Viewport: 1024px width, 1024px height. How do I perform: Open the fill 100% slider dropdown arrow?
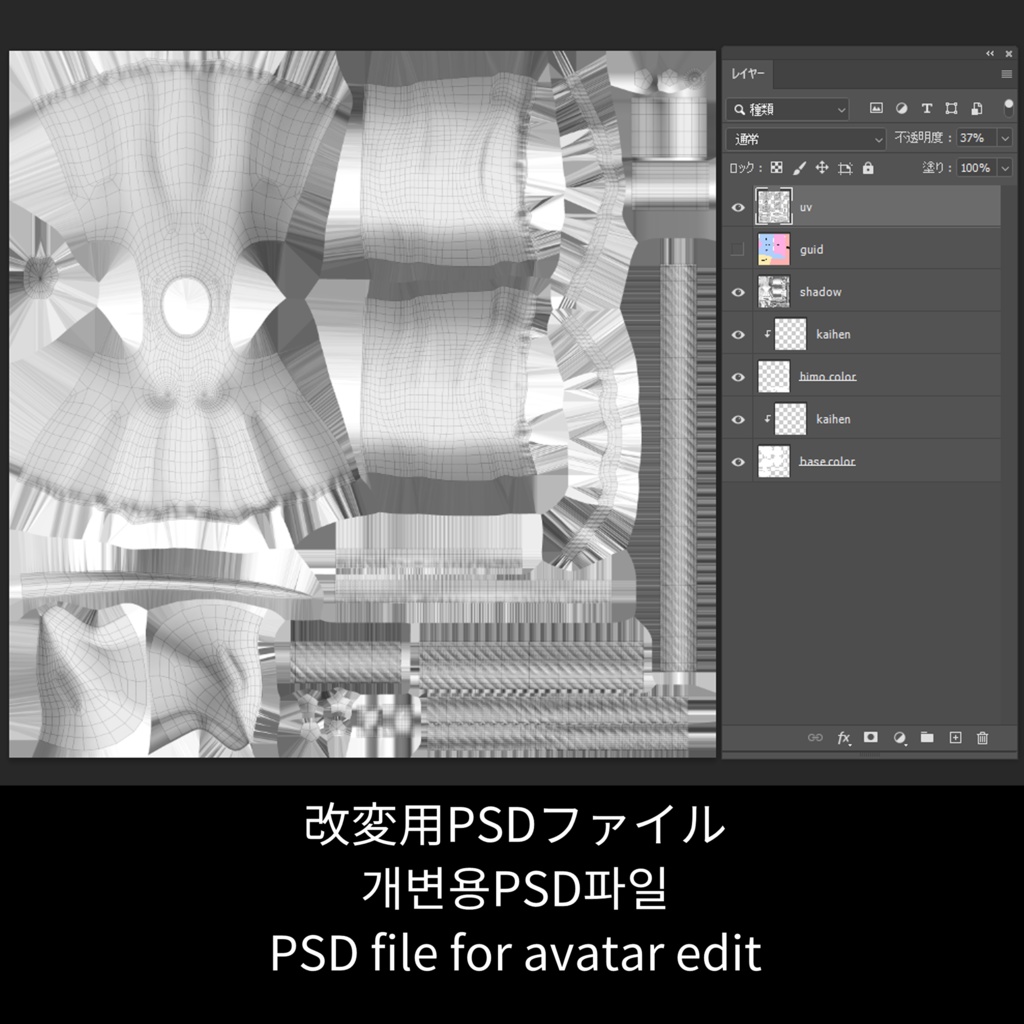1005,168
